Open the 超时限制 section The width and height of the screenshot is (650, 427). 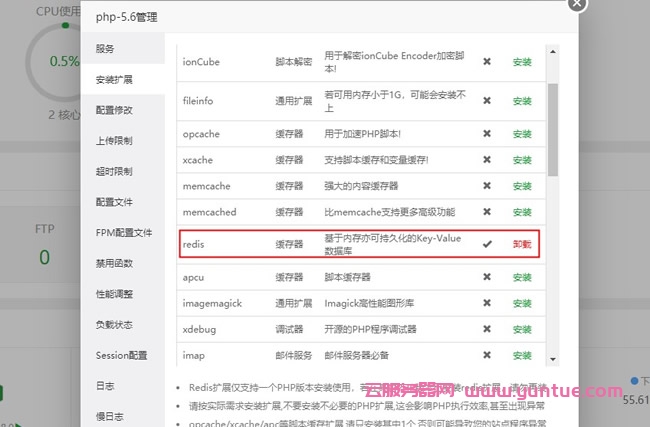point(114,171)
